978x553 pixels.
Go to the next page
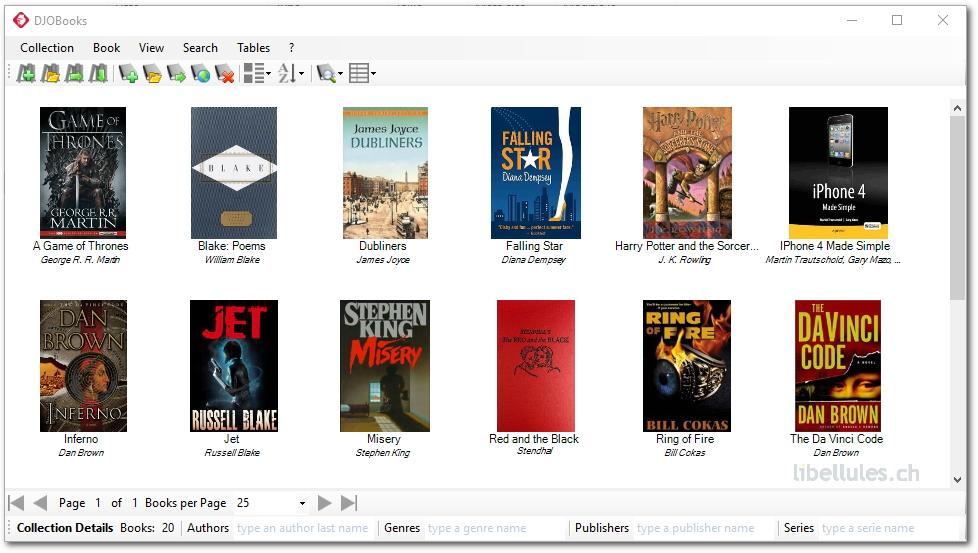click(x=324, y=503)
